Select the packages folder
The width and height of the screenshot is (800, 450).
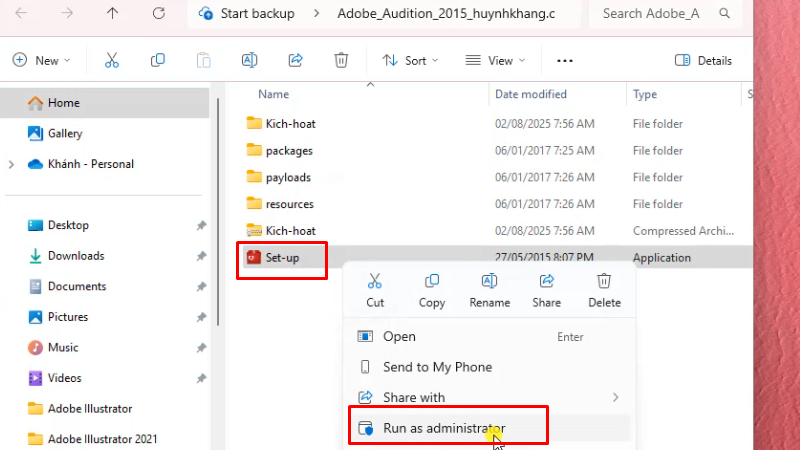pos(289,151)
